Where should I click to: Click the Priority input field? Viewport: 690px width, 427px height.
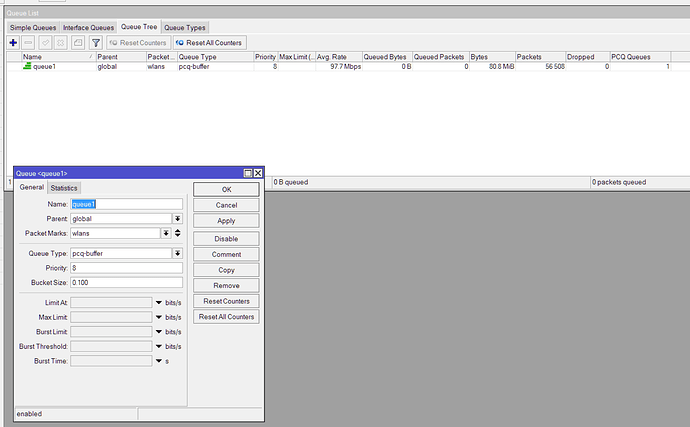pos(126,268)
